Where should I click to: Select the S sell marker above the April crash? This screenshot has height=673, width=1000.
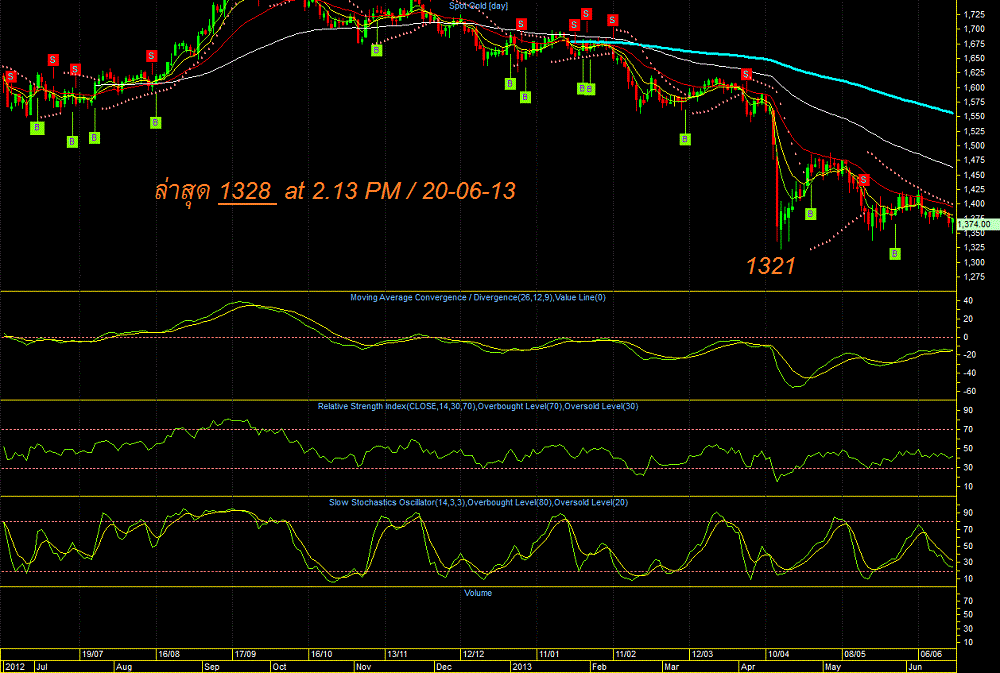(746, 75)
